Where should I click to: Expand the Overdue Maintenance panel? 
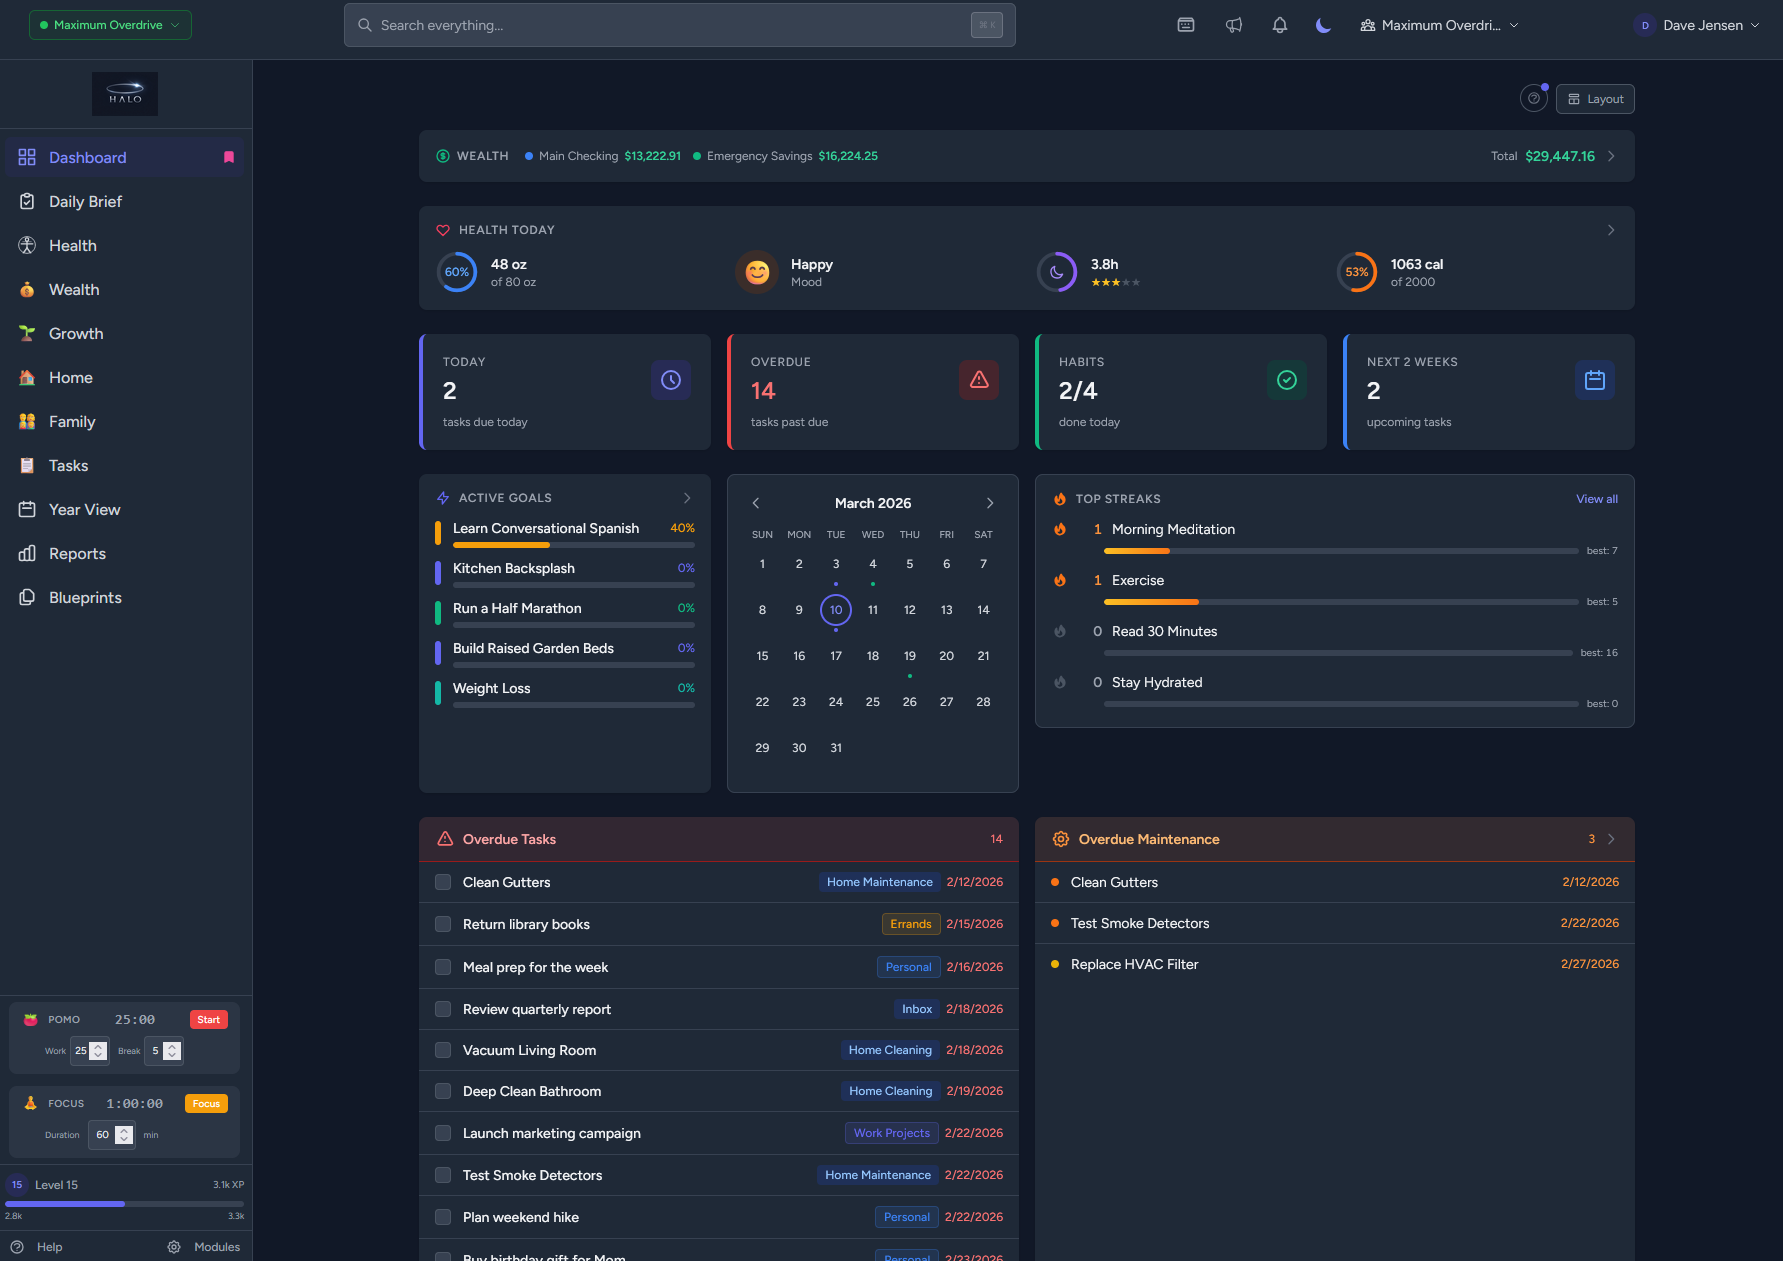click(x=1610, y=839)
